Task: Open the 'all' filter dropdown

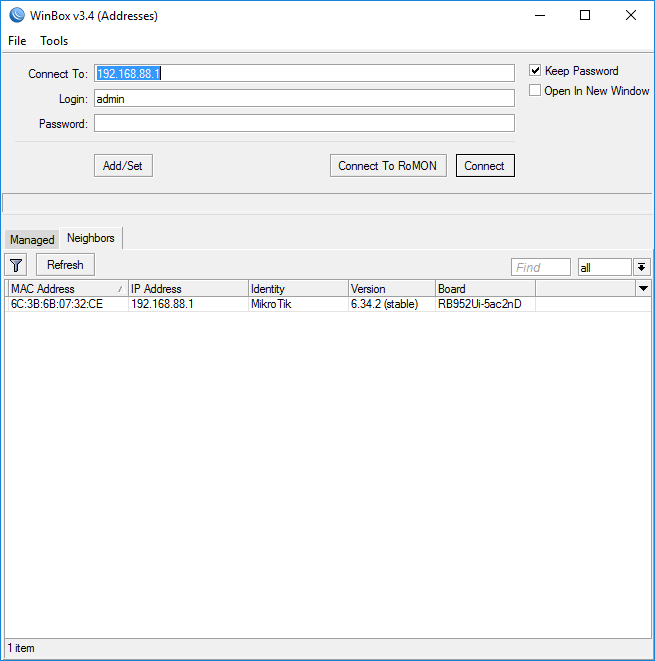Action: [x=642, y=267]
